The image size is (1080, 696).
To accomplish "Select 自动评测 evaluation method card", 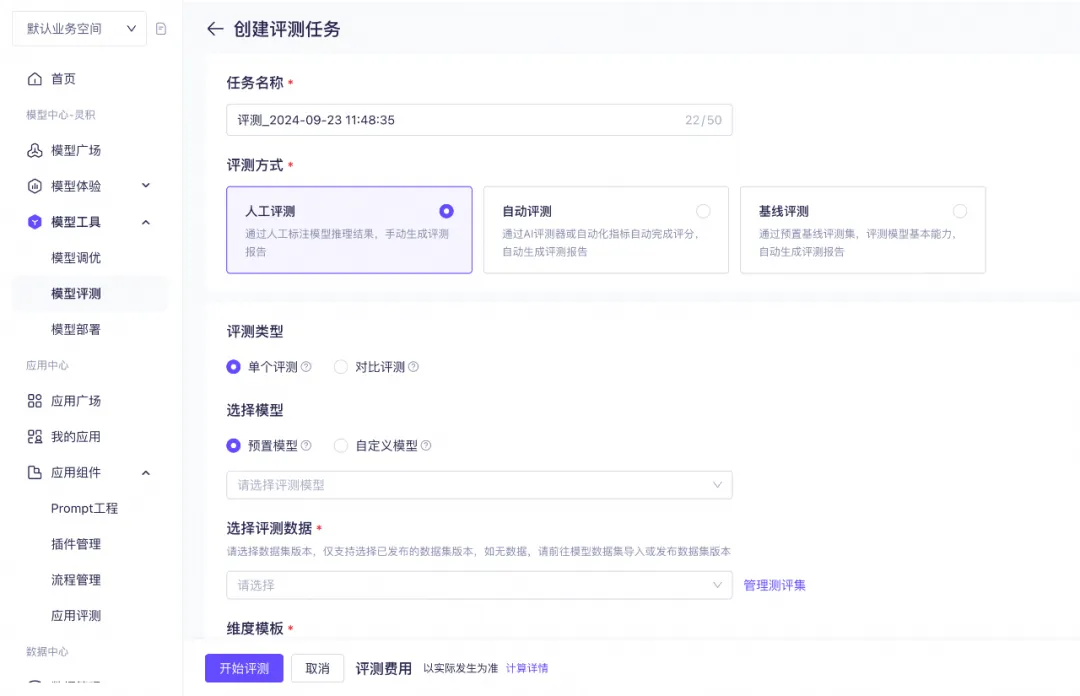I will tap(606, 230).
